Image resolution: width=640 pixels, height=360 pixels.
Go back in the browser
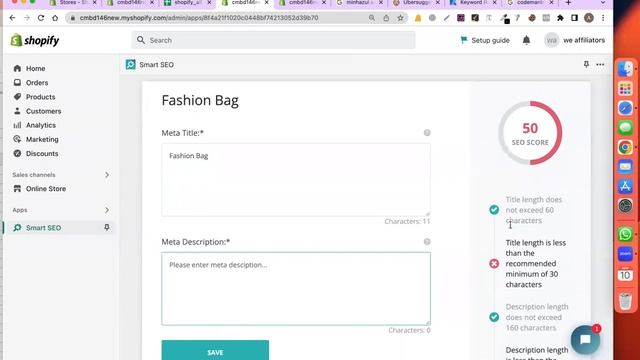point(12,18)
